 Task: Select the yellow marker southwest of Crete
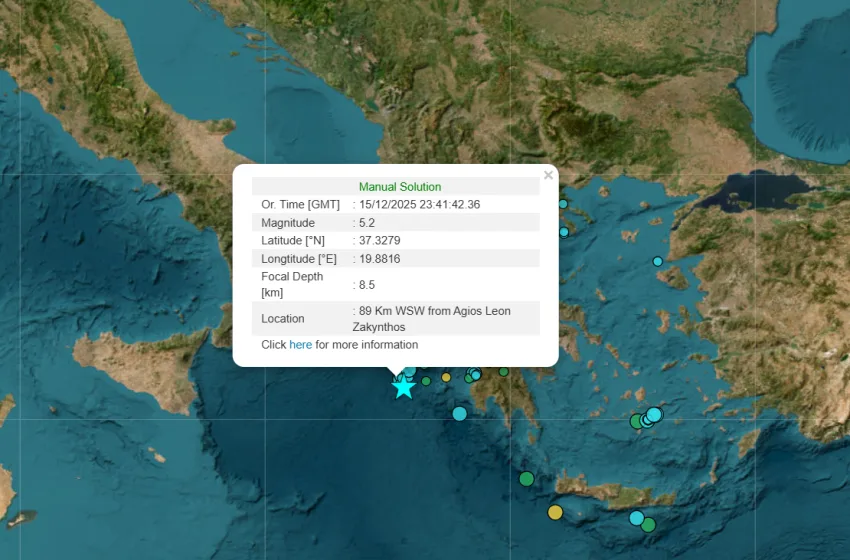click(x=555, y=512)
